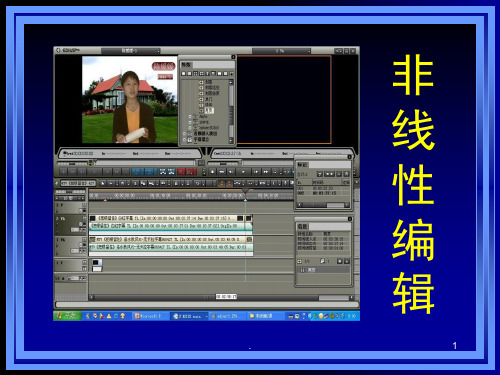Viewport: 500px width, 375px height.
Task: Select marker 001 row in marker list
Action: point(322,188)
